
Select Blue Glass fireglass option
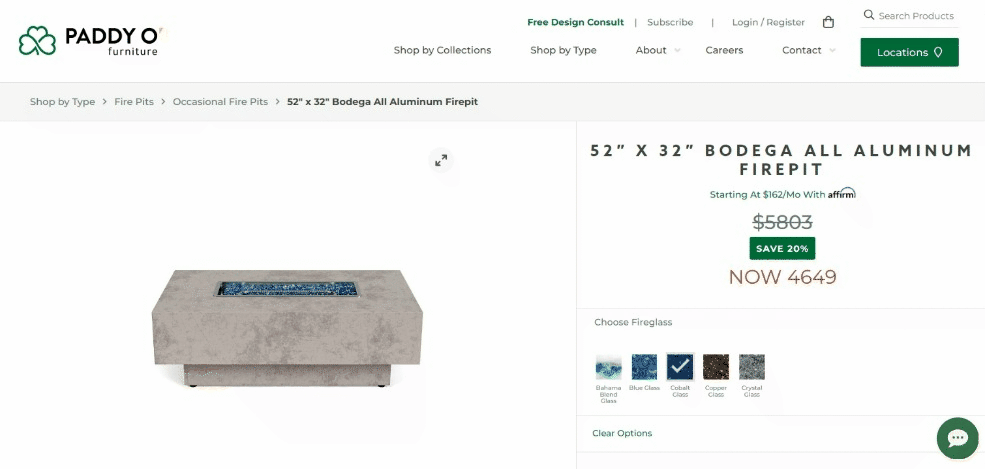pyautogui.click(x=644, y=367)
